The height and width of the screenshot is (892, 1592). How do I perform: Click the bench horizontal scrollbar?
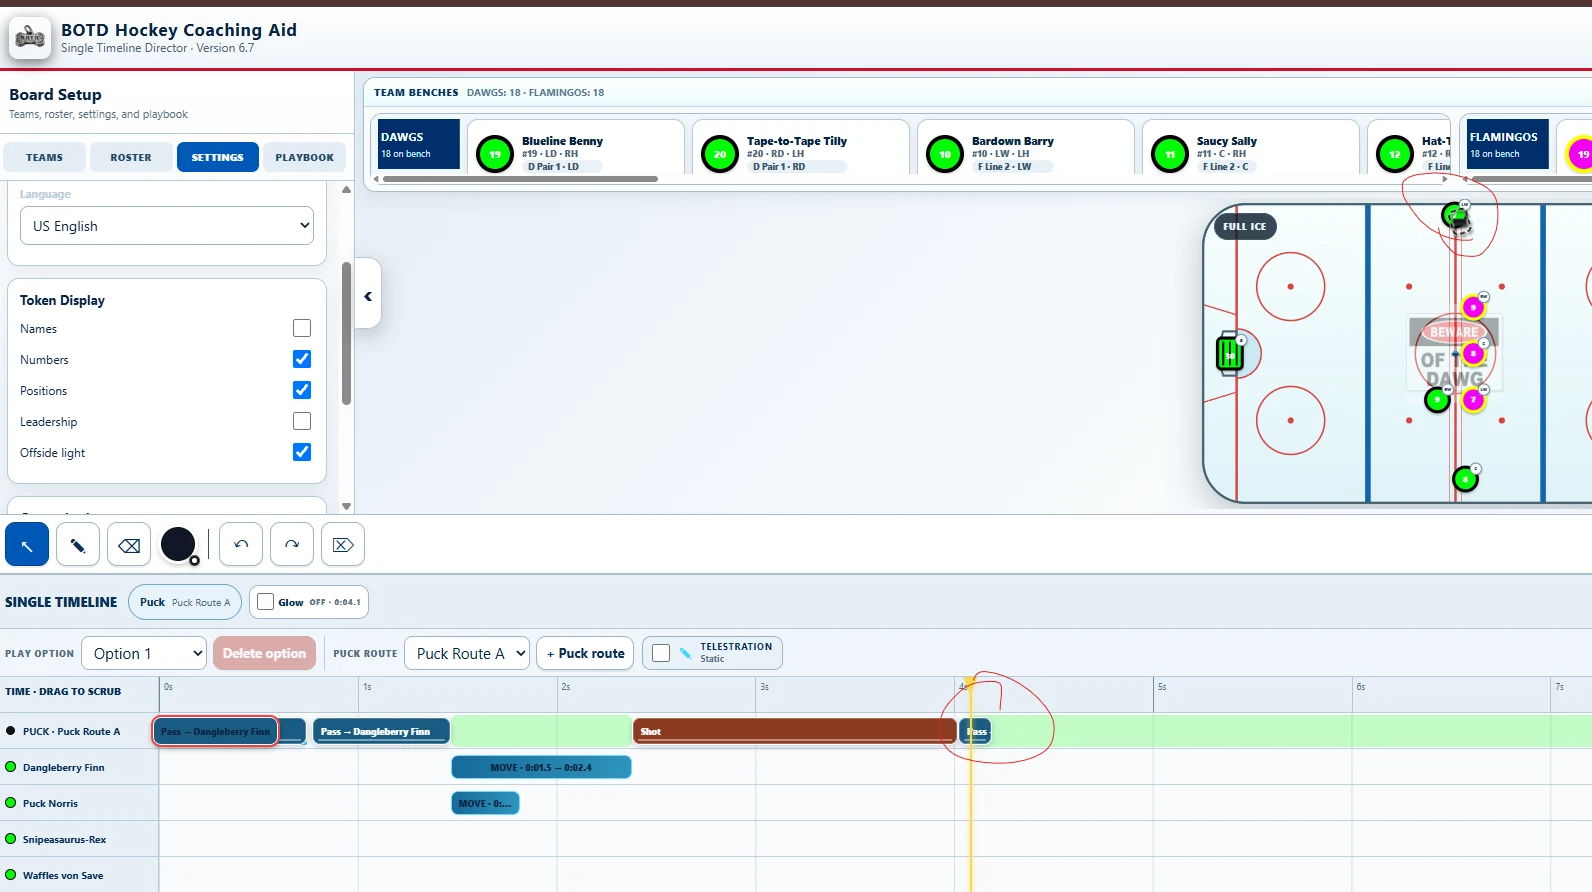[x=520, y=179]
